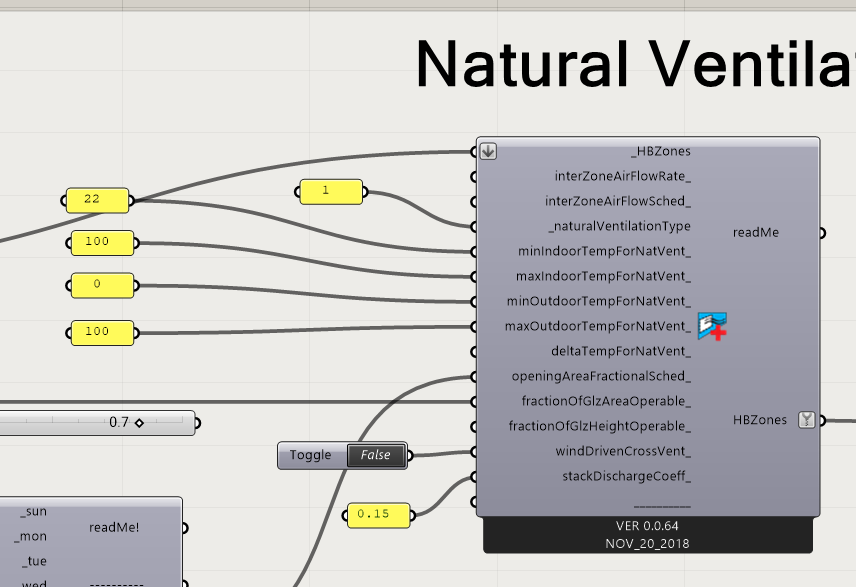
Task: Click the HBZones output parameter
Action: (x=760, y=420)
